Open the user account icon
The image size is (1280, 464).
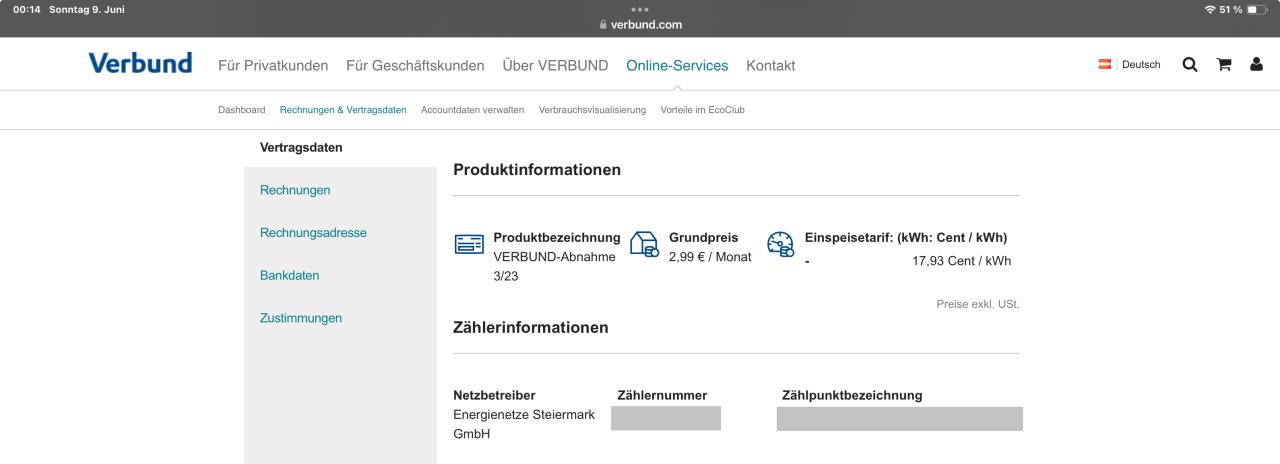(x=1256, y=65)
